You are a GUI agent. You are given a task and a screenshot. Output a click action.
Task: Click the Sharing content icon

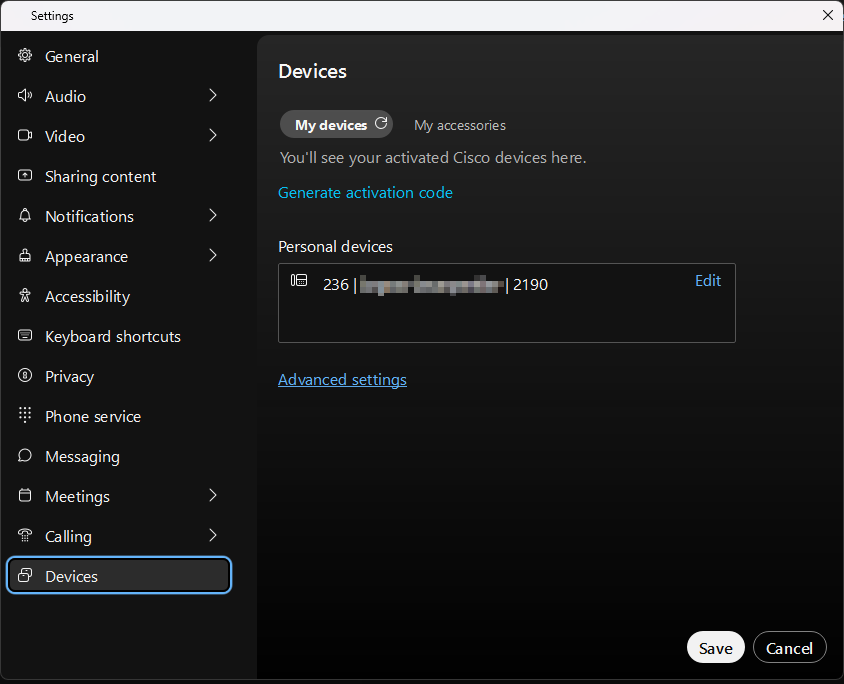point(25,176)
